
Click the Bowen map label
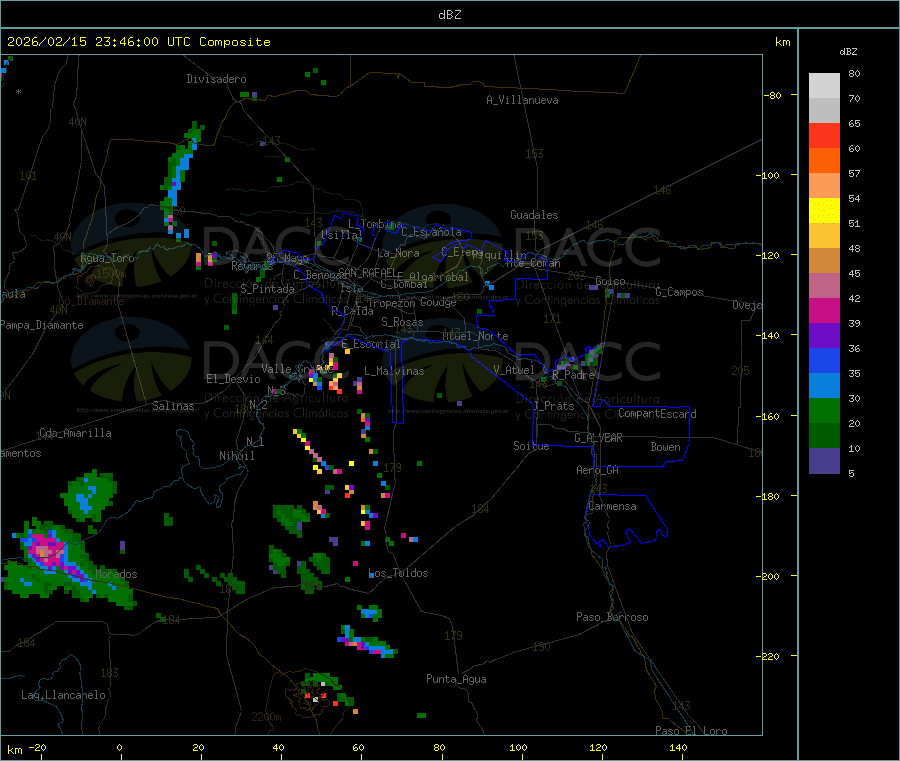point(665,447)
